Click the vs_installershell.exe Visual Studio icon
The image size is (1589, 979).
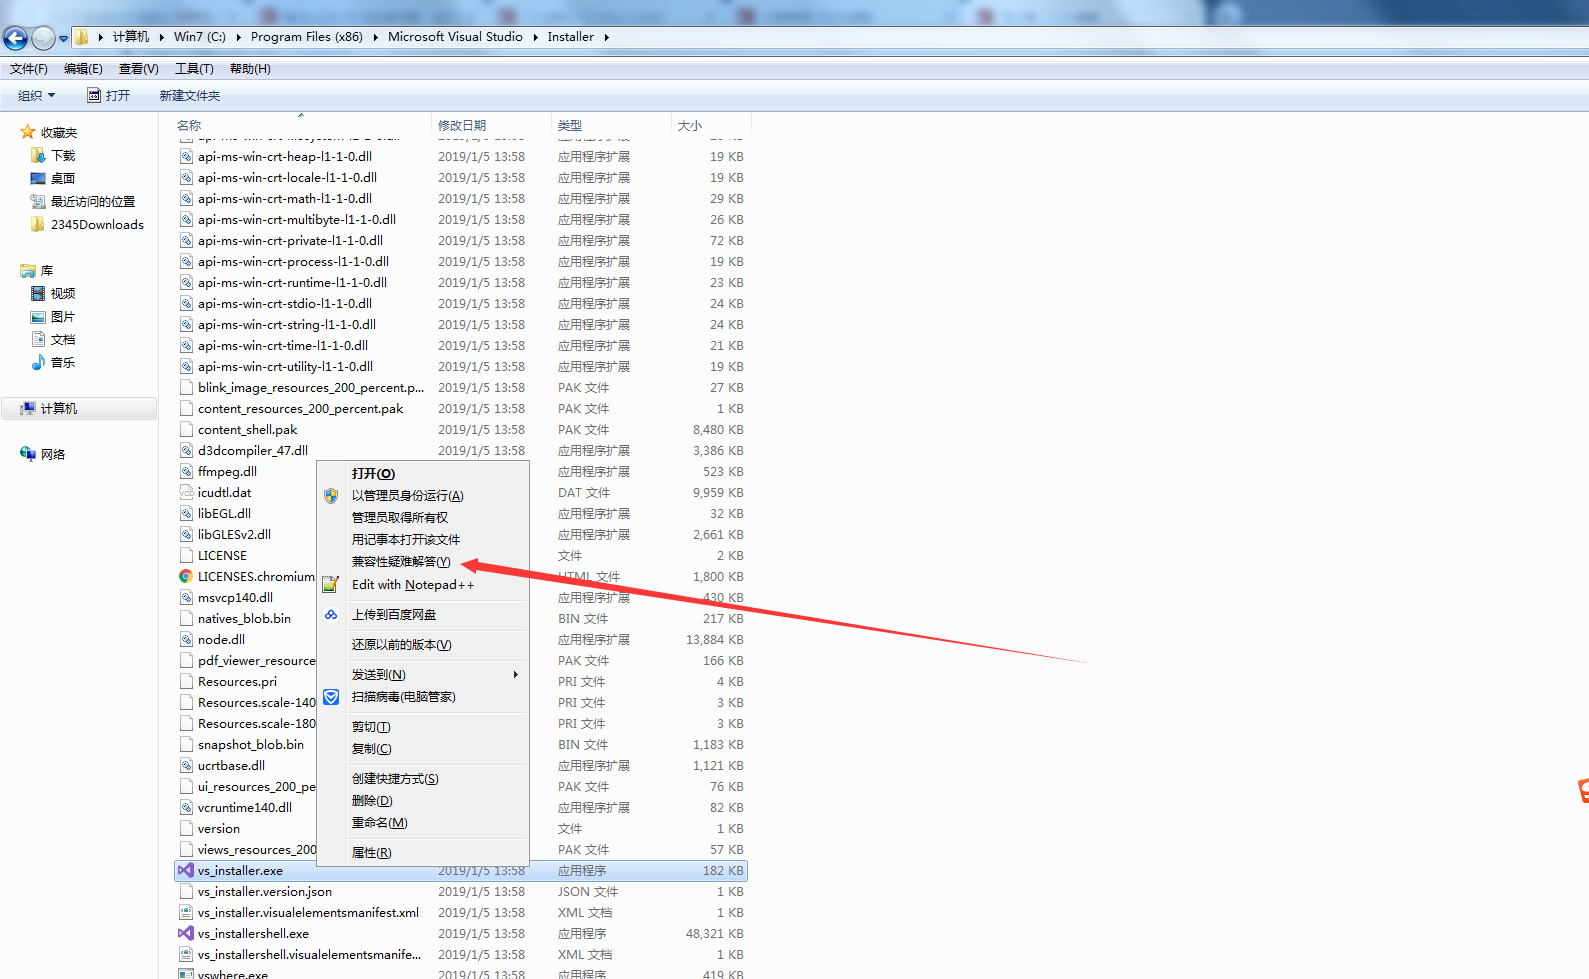pos(186,934)
